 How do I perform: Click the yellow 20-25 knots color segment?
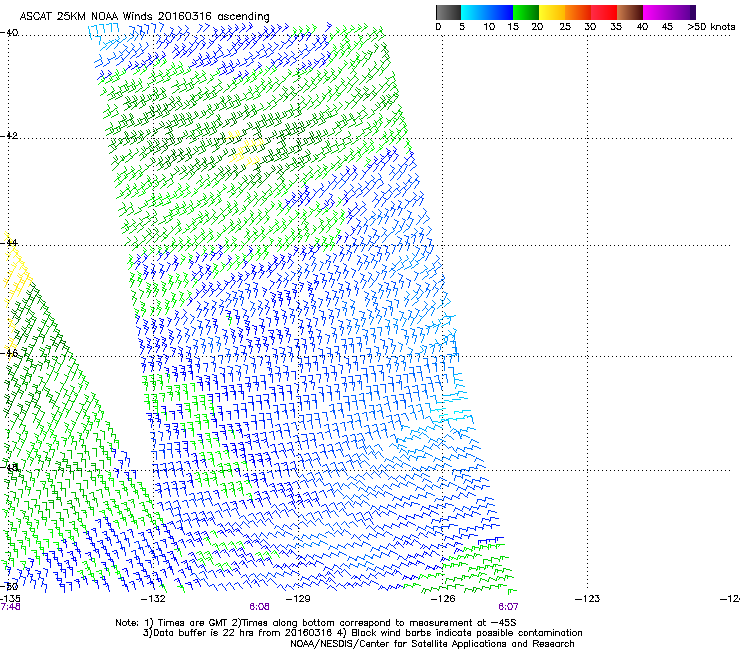(x=552, y=12)
